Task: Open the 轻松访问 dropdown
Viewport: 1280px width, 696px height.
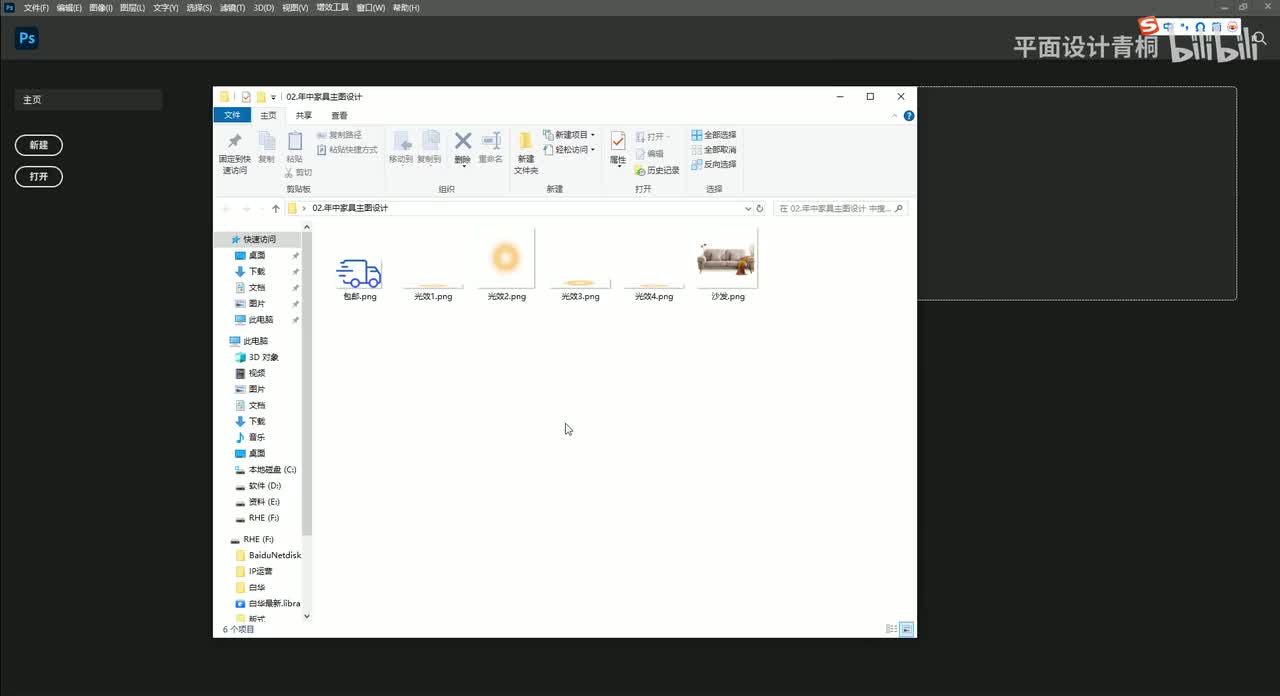Action: tap(569, 150)
